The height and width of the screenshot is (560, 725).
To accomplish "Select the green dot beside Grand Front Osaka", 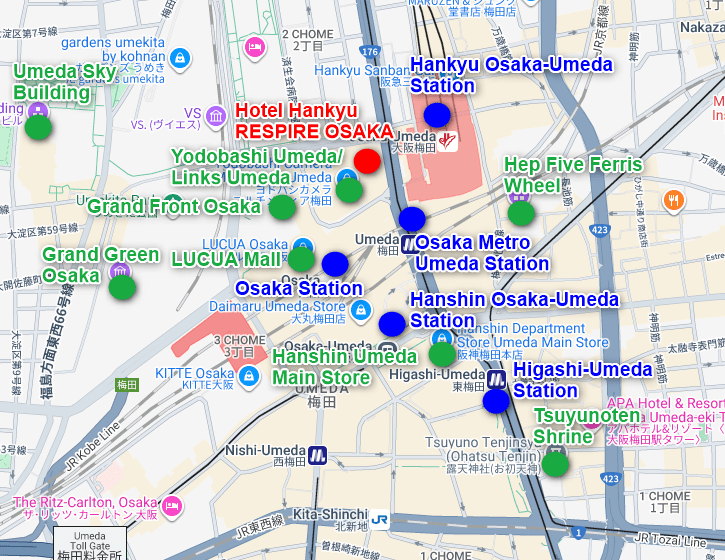I will (282, 207).
